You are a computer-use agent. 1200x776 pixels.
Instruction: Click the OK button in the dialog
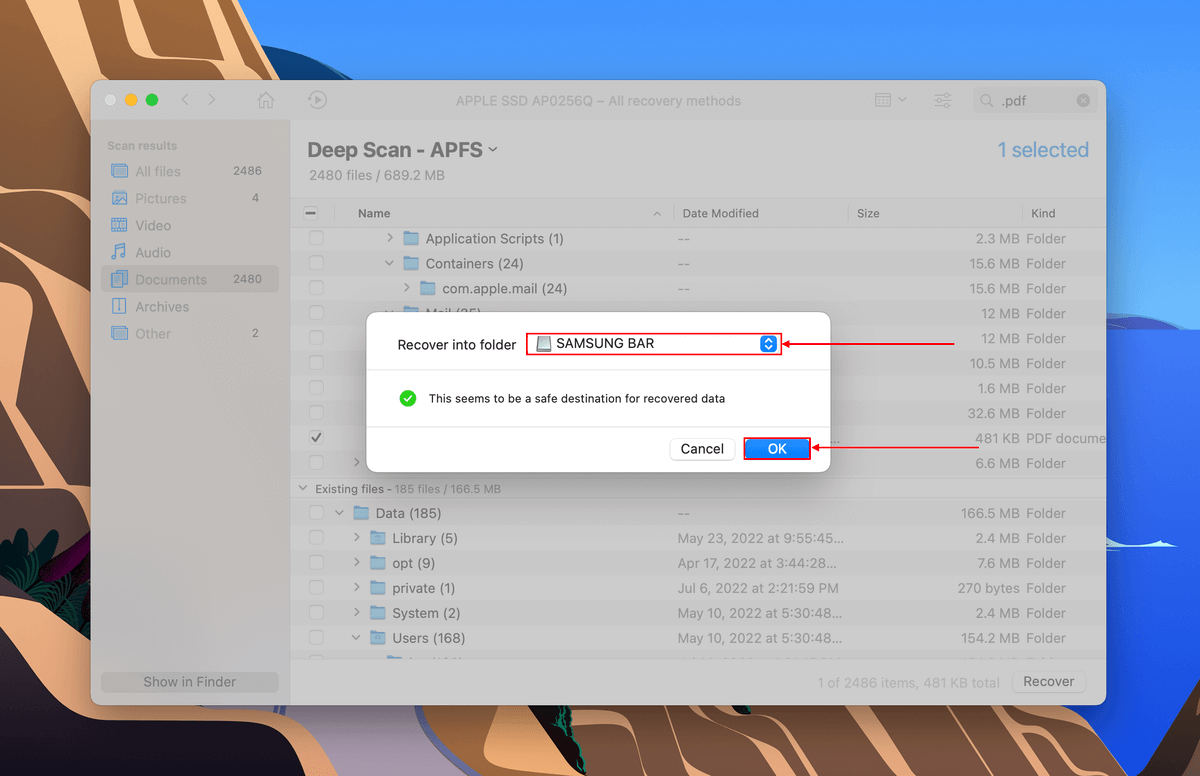click(x=777, y=449)
